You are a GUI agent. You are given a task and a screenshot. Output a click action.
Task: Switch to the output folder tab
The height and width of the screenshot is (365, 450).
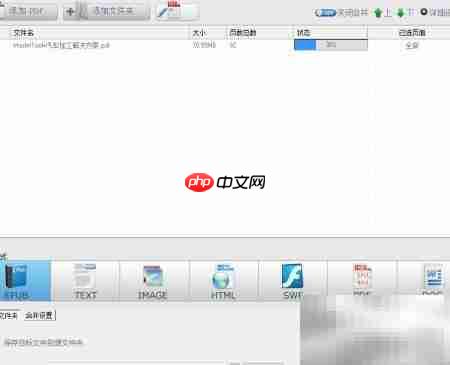coord(9,315)
